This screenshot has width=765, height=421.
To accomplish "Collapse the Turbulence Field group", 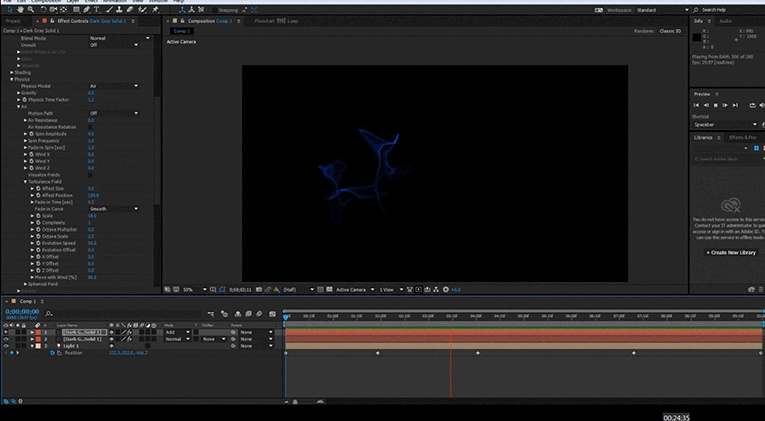I will tap(25, 181).
